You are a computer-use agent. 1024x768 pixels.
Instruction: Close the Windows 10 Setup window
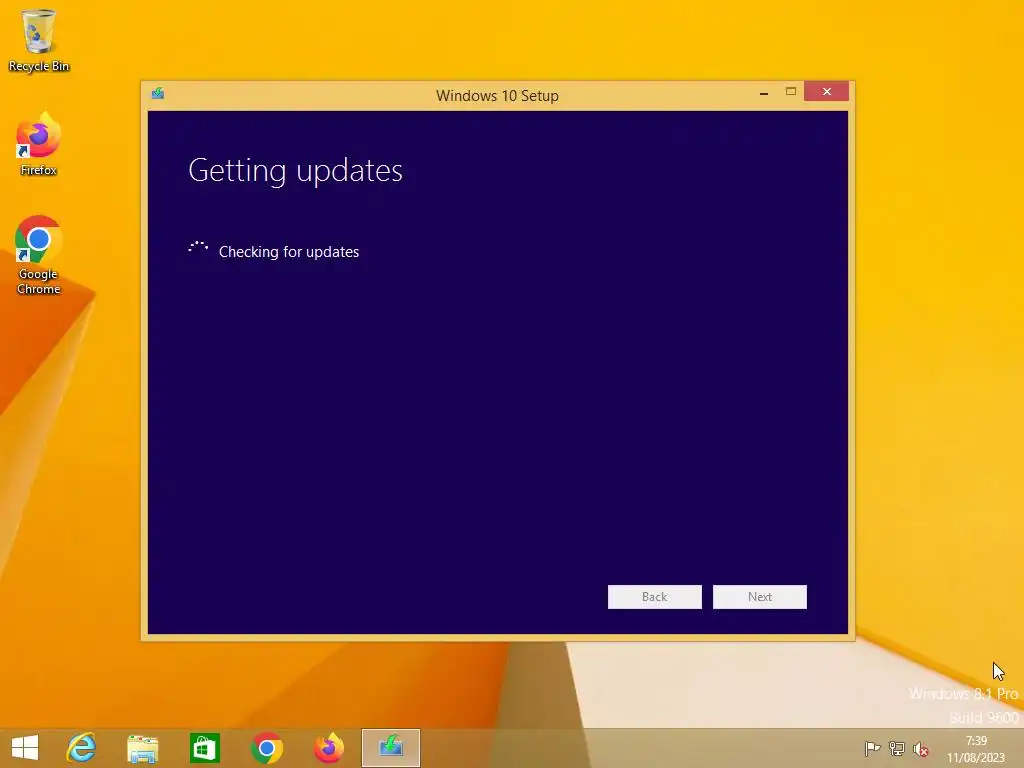826,91
